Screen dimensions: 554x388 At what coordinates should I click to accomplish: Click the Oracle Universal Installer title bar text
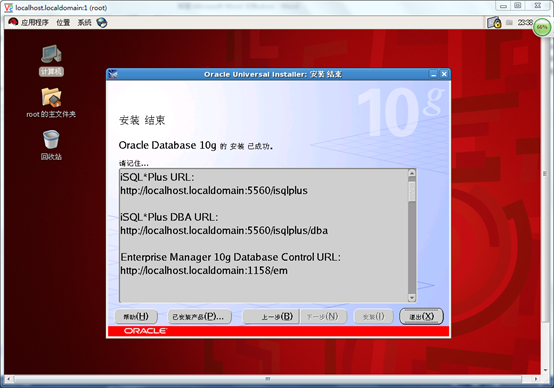pos(273,74)
